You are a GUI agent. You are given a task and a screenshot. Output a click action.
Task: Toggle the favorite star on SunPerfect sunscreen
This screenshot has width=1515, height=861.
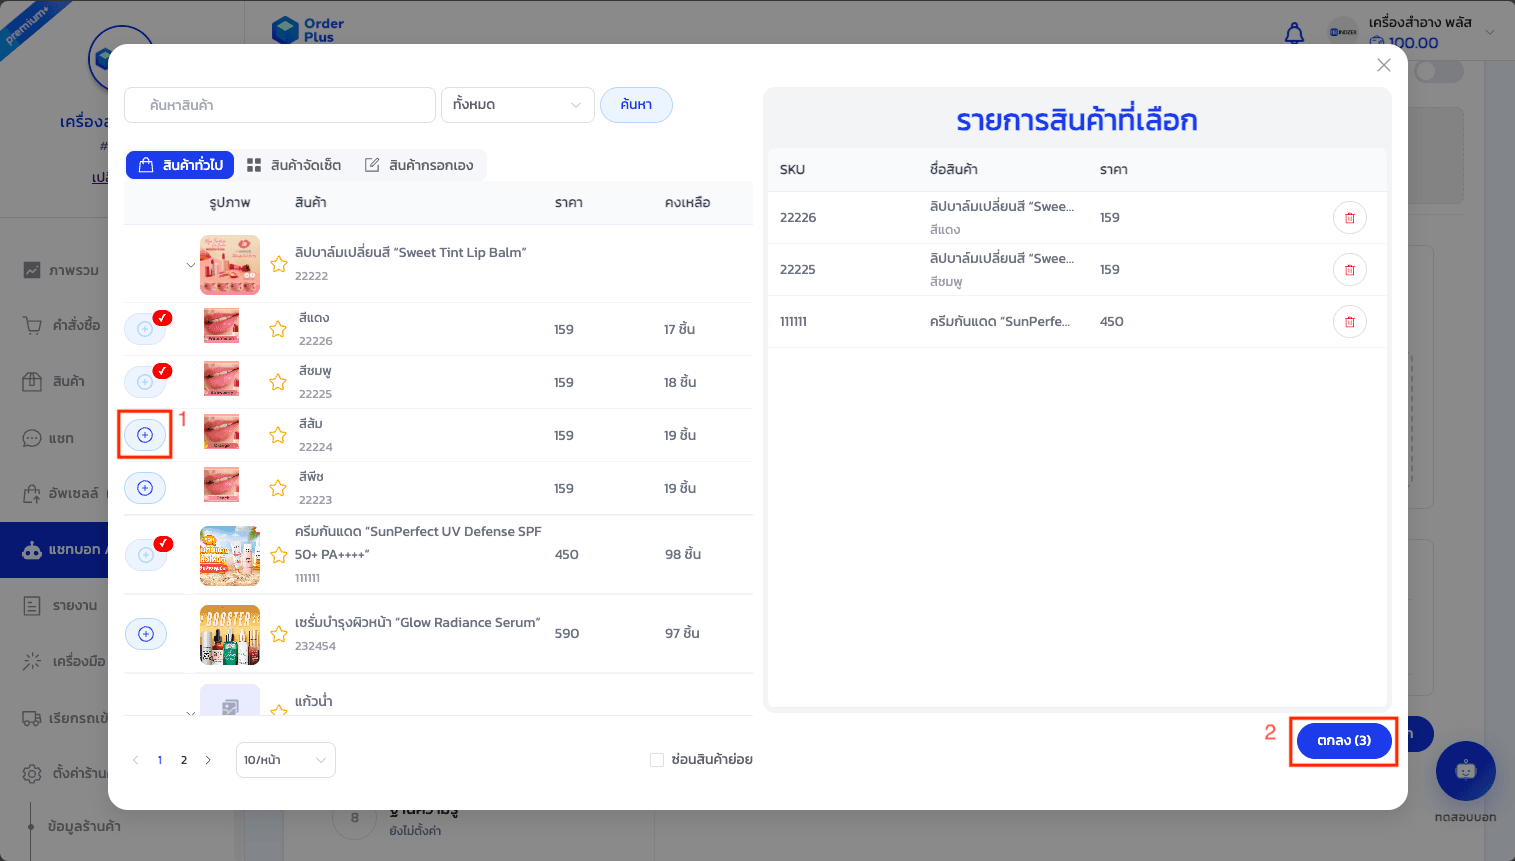pos(278,554)
